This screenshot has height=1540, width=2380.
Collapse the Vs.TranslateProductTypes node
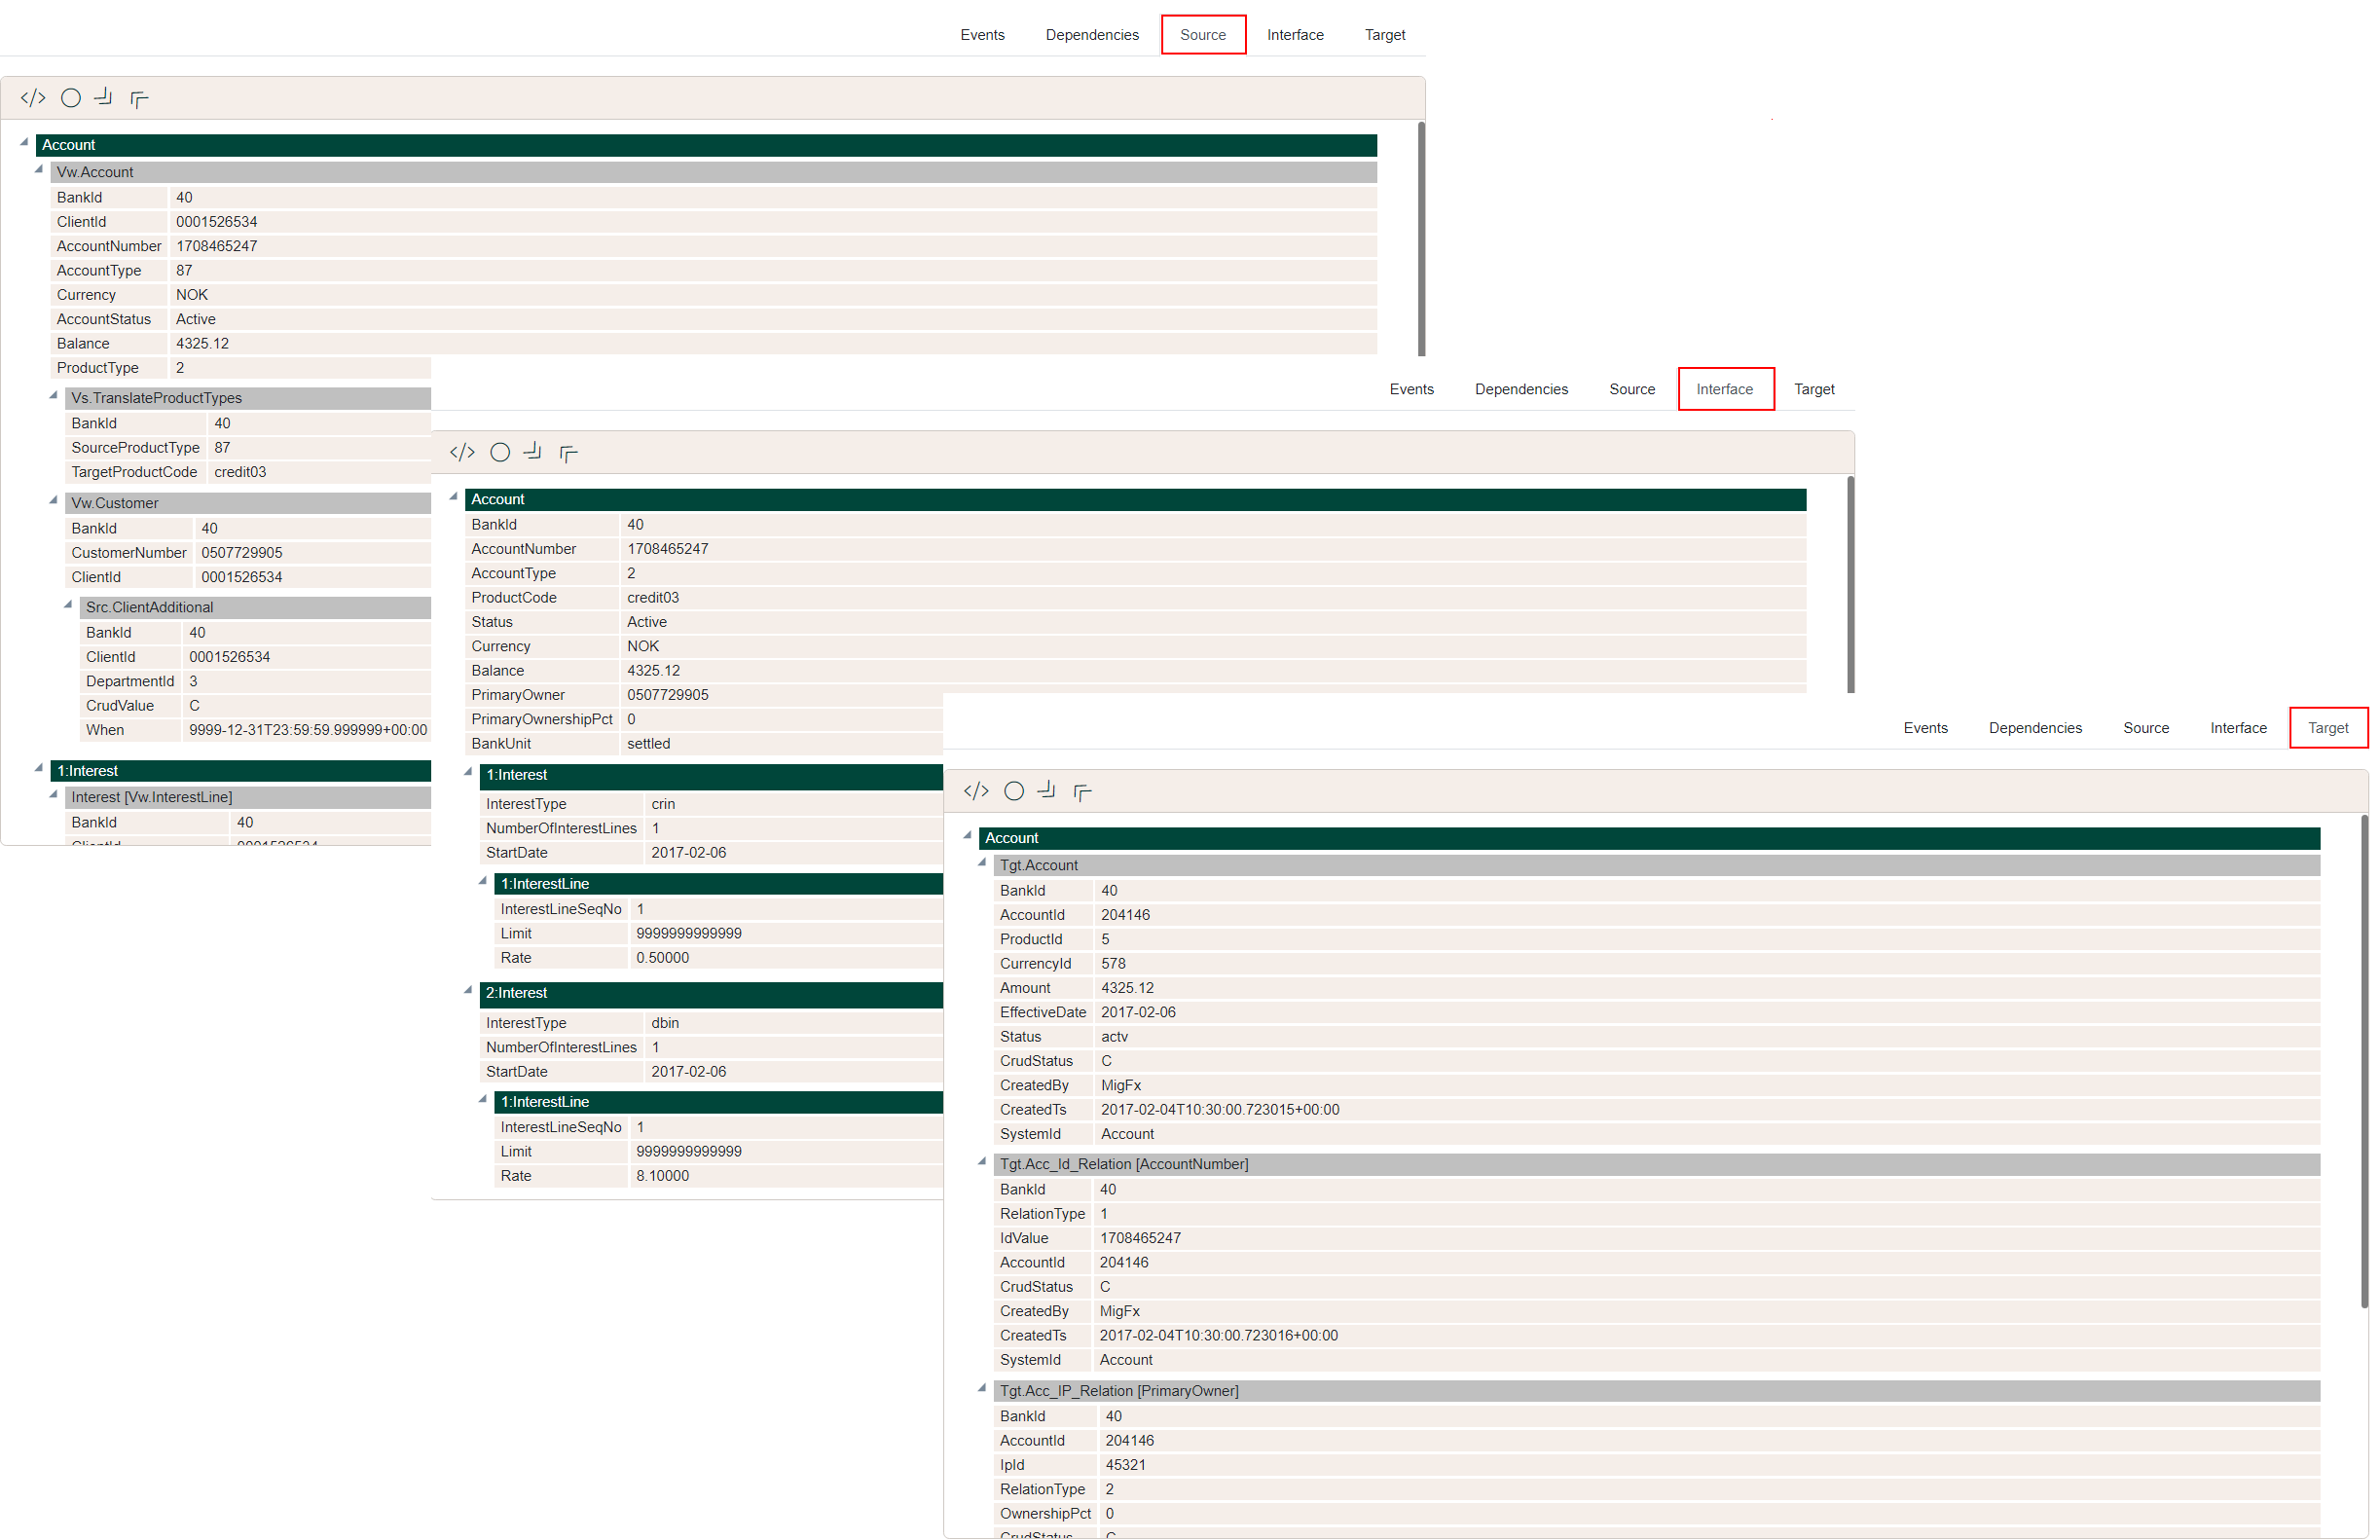click(54, 397)
